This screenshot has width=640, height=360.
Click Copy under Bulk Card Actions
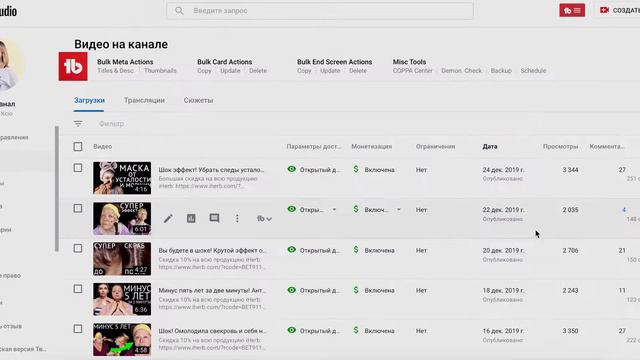click(x=204, y=71)
